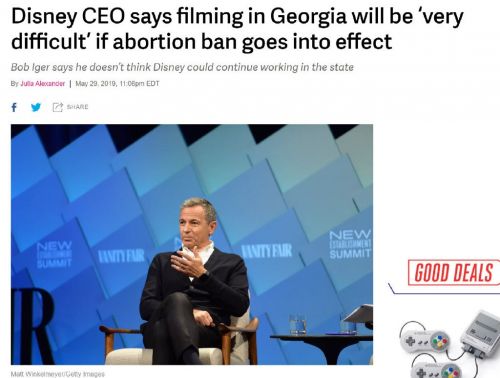Click the SNES Classic console in ad
This screenshot has width=500, height=378.
click(x=481, y=334)
